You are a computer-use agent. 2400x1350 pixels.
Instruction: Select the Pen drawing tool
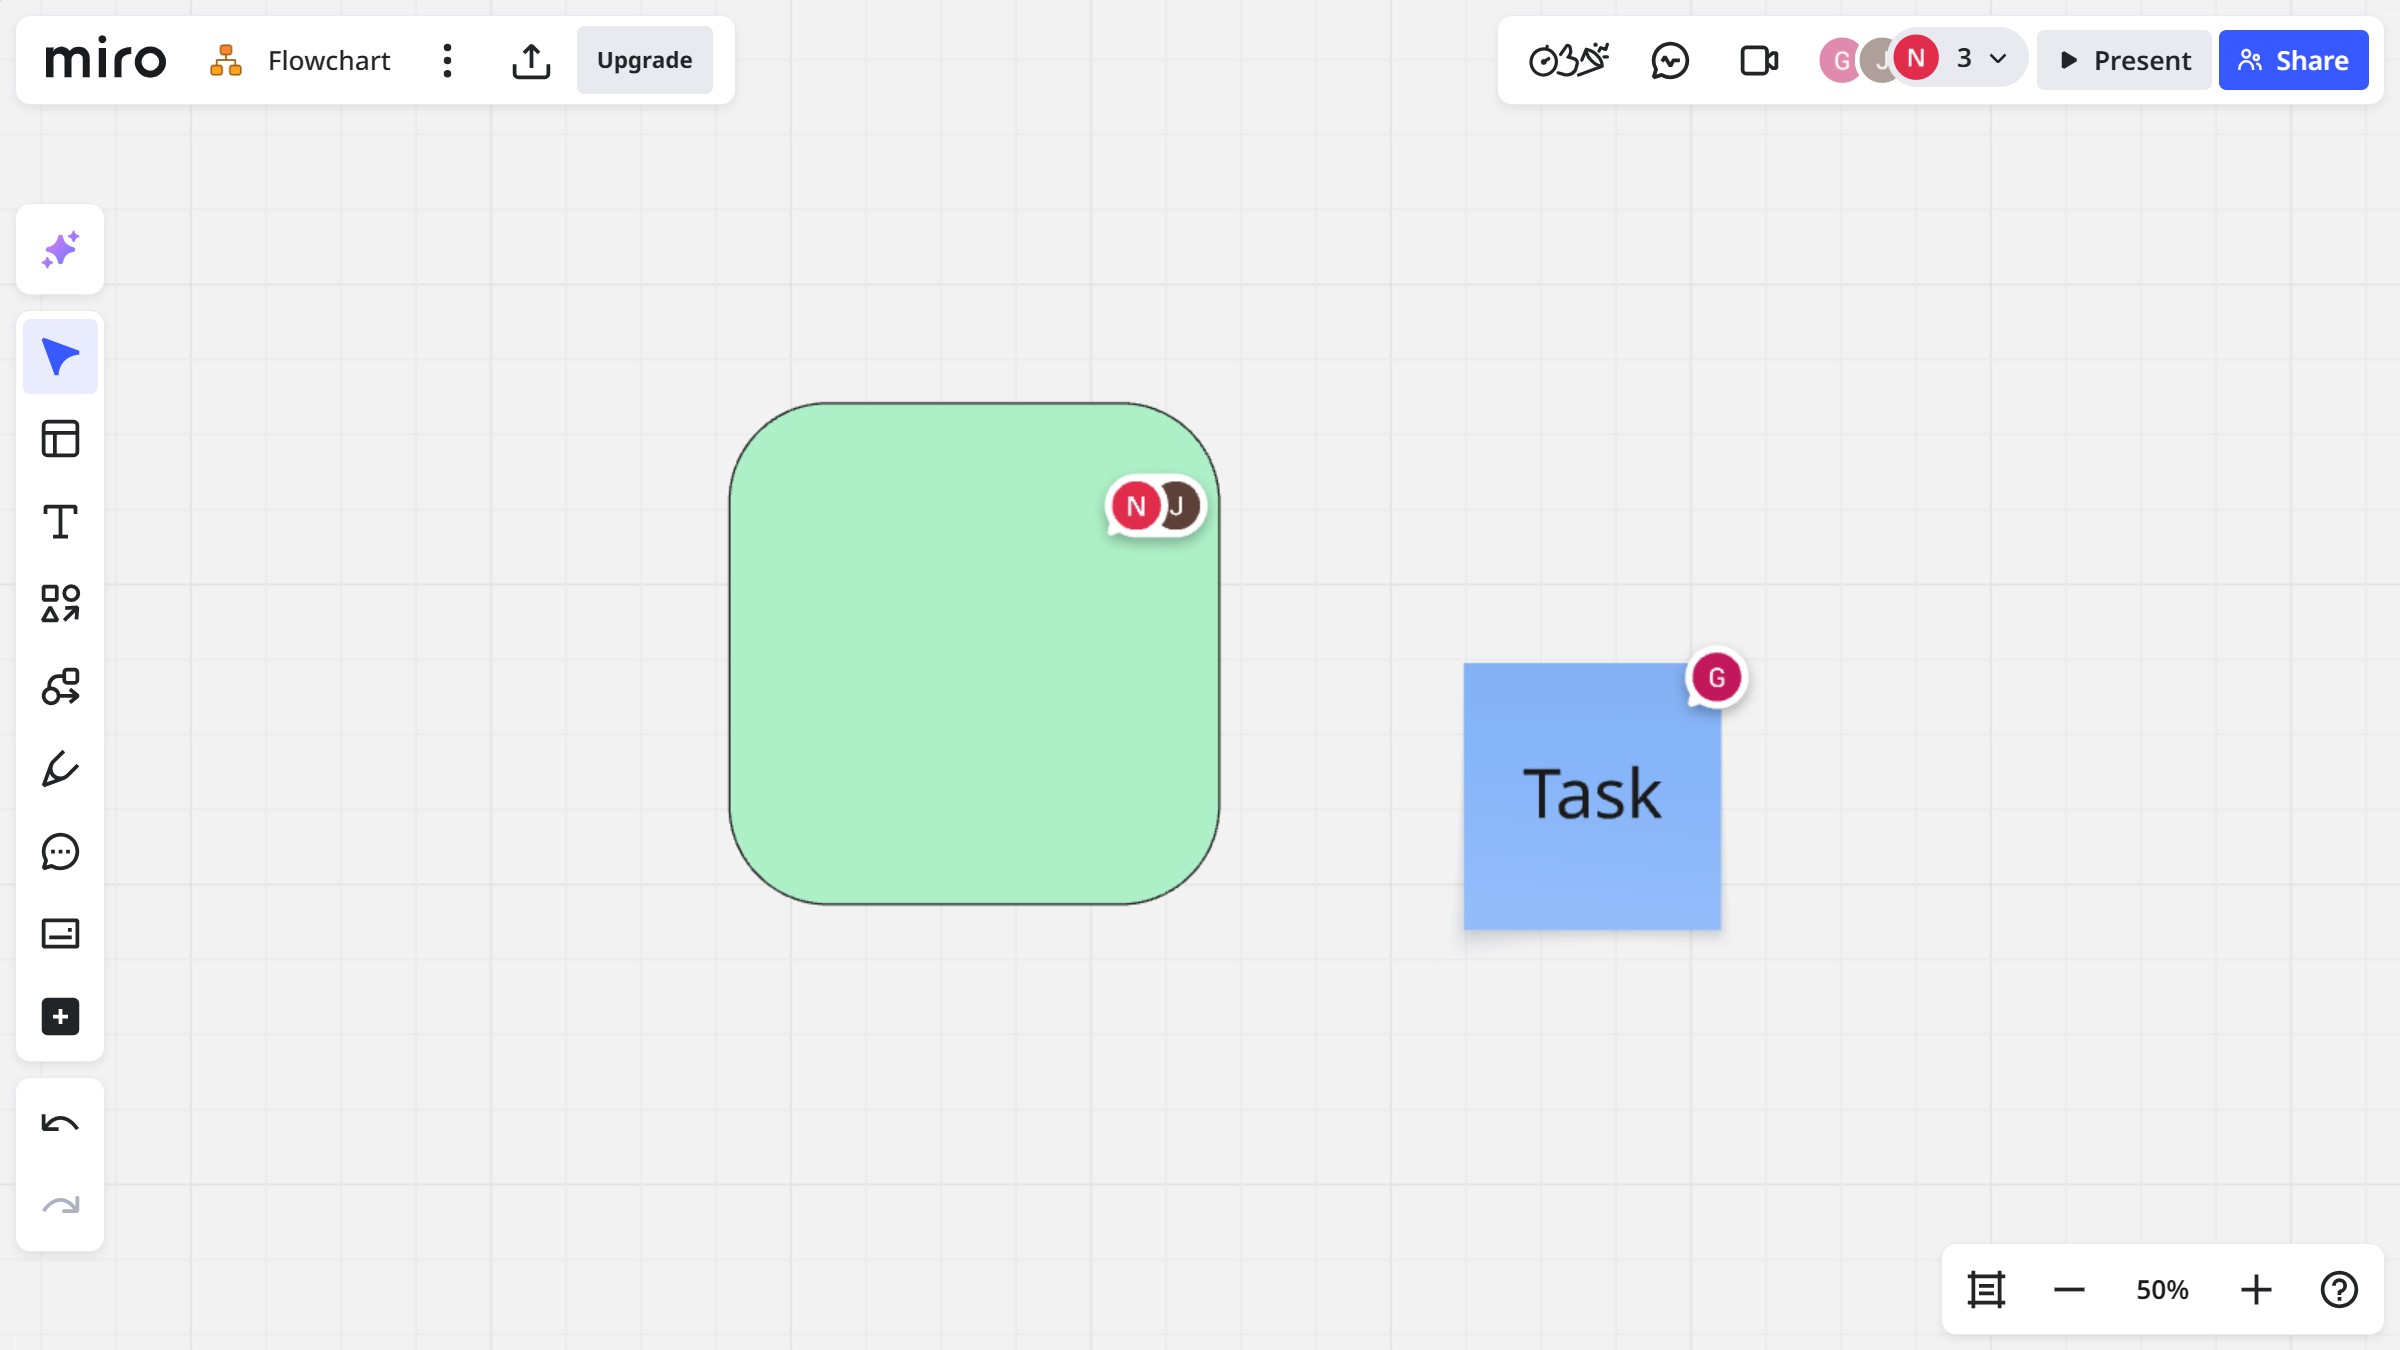point(60,769)
